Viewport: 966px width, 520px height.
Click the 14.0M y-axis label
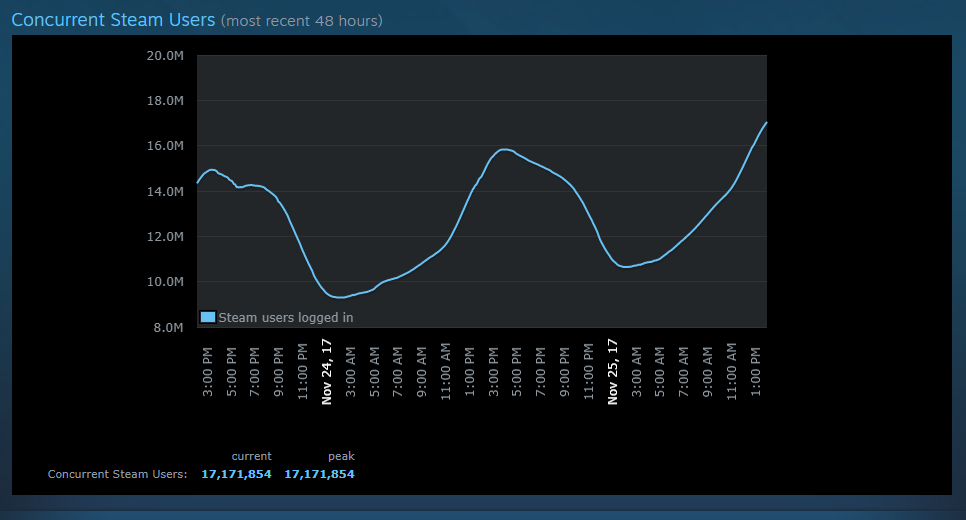pos(165,191)
